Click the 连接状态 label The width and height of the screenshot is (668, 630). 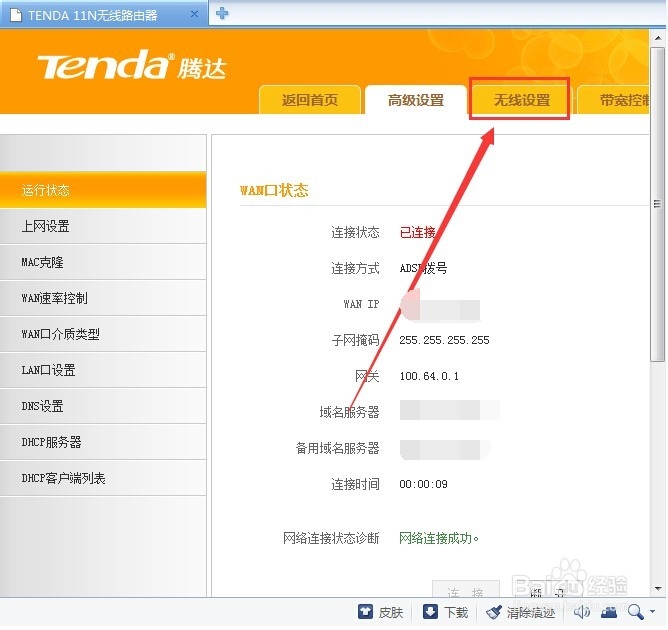tap(355, 232)
